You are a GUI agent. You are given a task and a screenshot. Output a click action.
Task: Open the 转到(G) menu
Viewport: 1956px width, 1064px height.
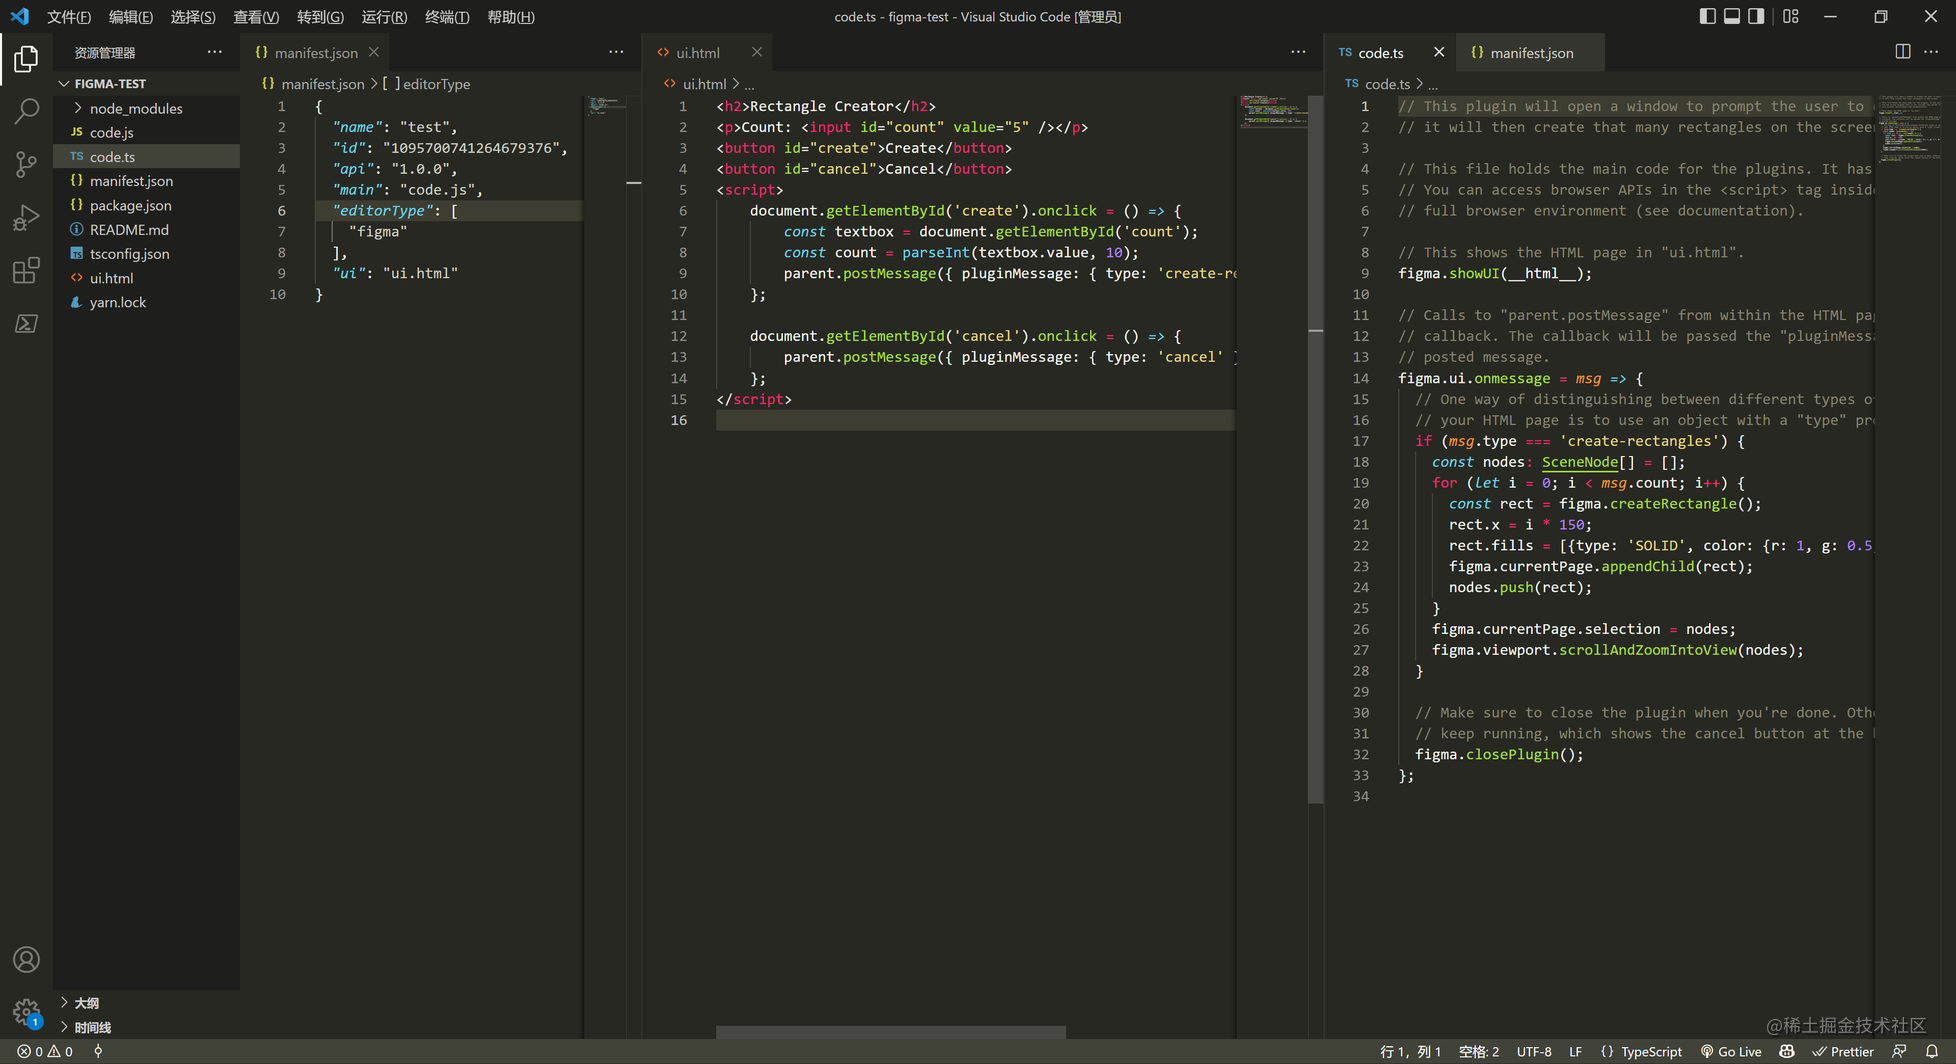pyautogui.click(x=320, y=17)
